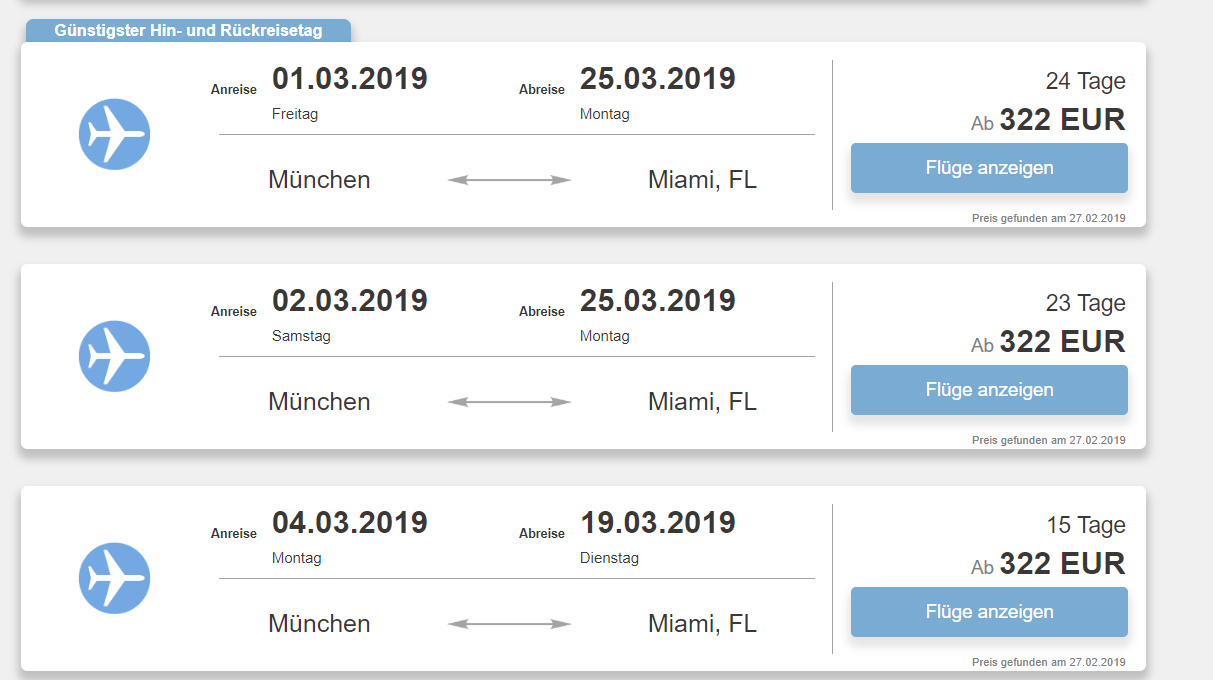Click departure date 19.03.2019
This screenshot has width=1213, height=680.
pos(657,523)
